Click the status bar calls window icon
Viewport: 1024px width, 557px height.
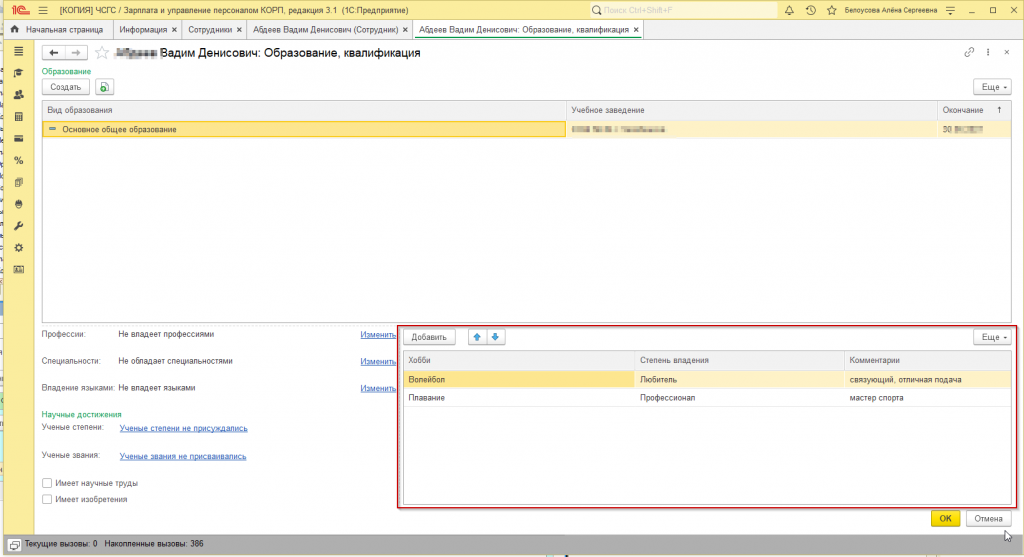coord(14,544)
